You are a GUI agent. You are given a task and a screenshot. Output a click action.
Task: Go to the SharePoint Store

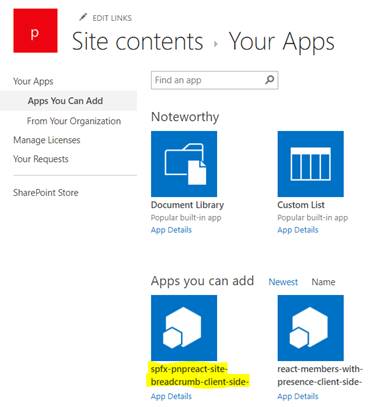(x=46, y=193)
